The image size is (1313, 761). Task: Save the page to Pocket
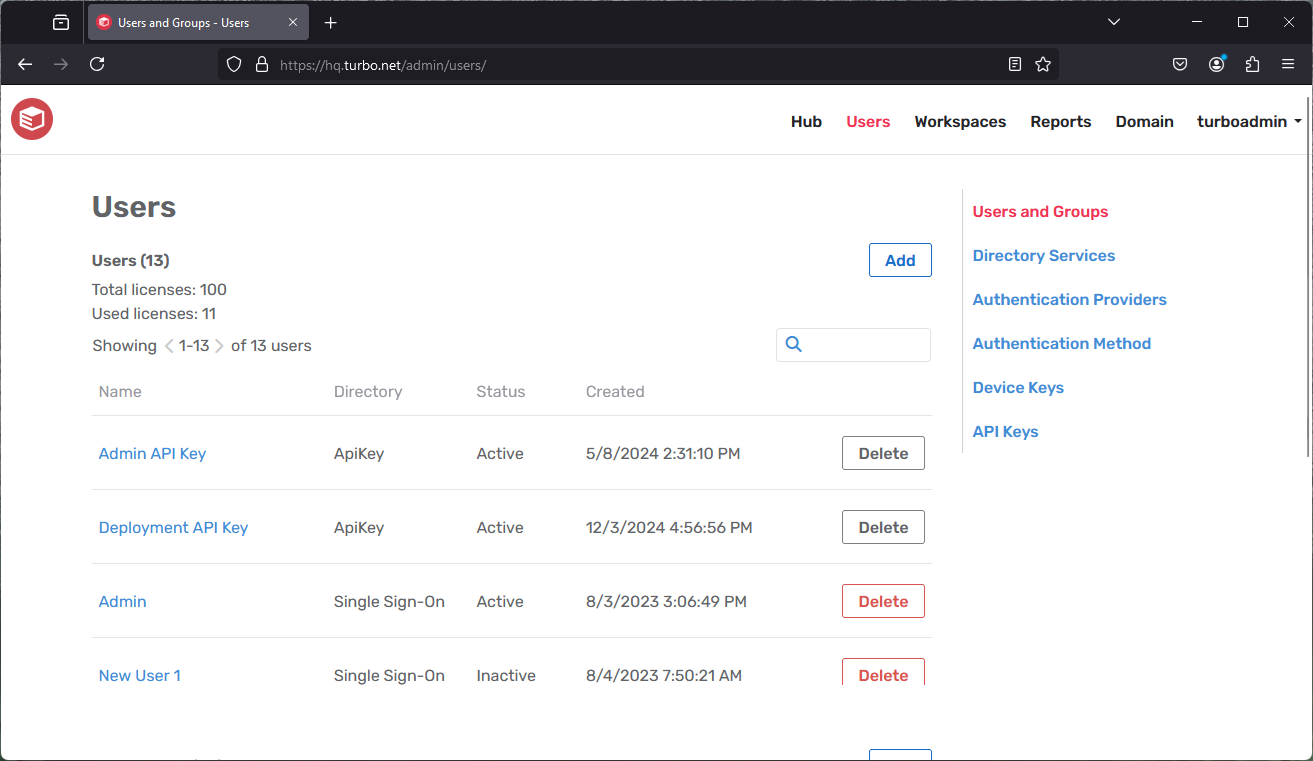[x=1180, y=63]
